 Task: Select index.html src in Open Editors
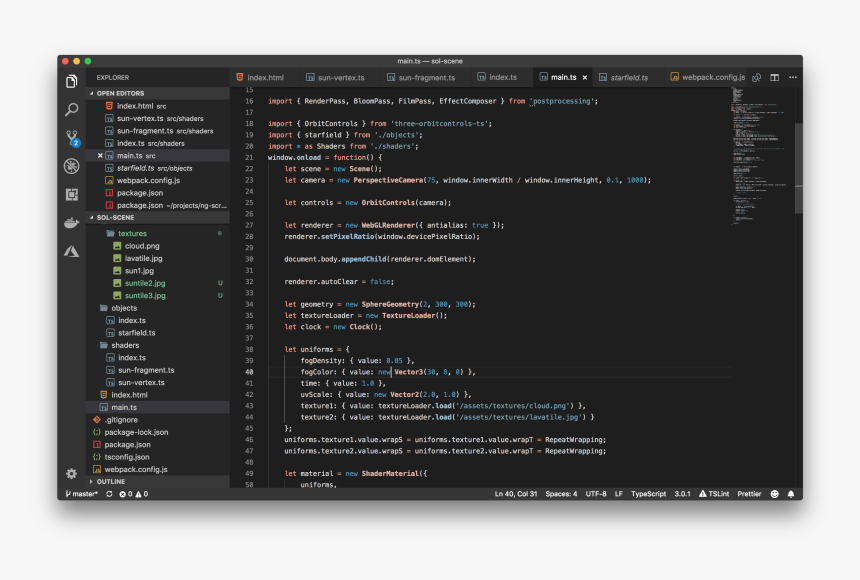click(158, 106)
